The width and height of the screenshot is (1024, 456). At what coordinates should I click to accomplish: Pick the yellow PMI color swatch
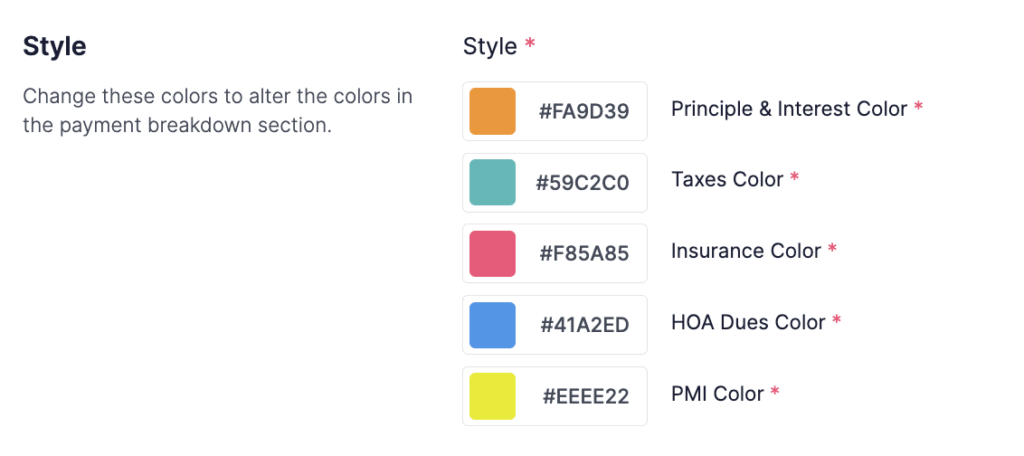(492, 396)
